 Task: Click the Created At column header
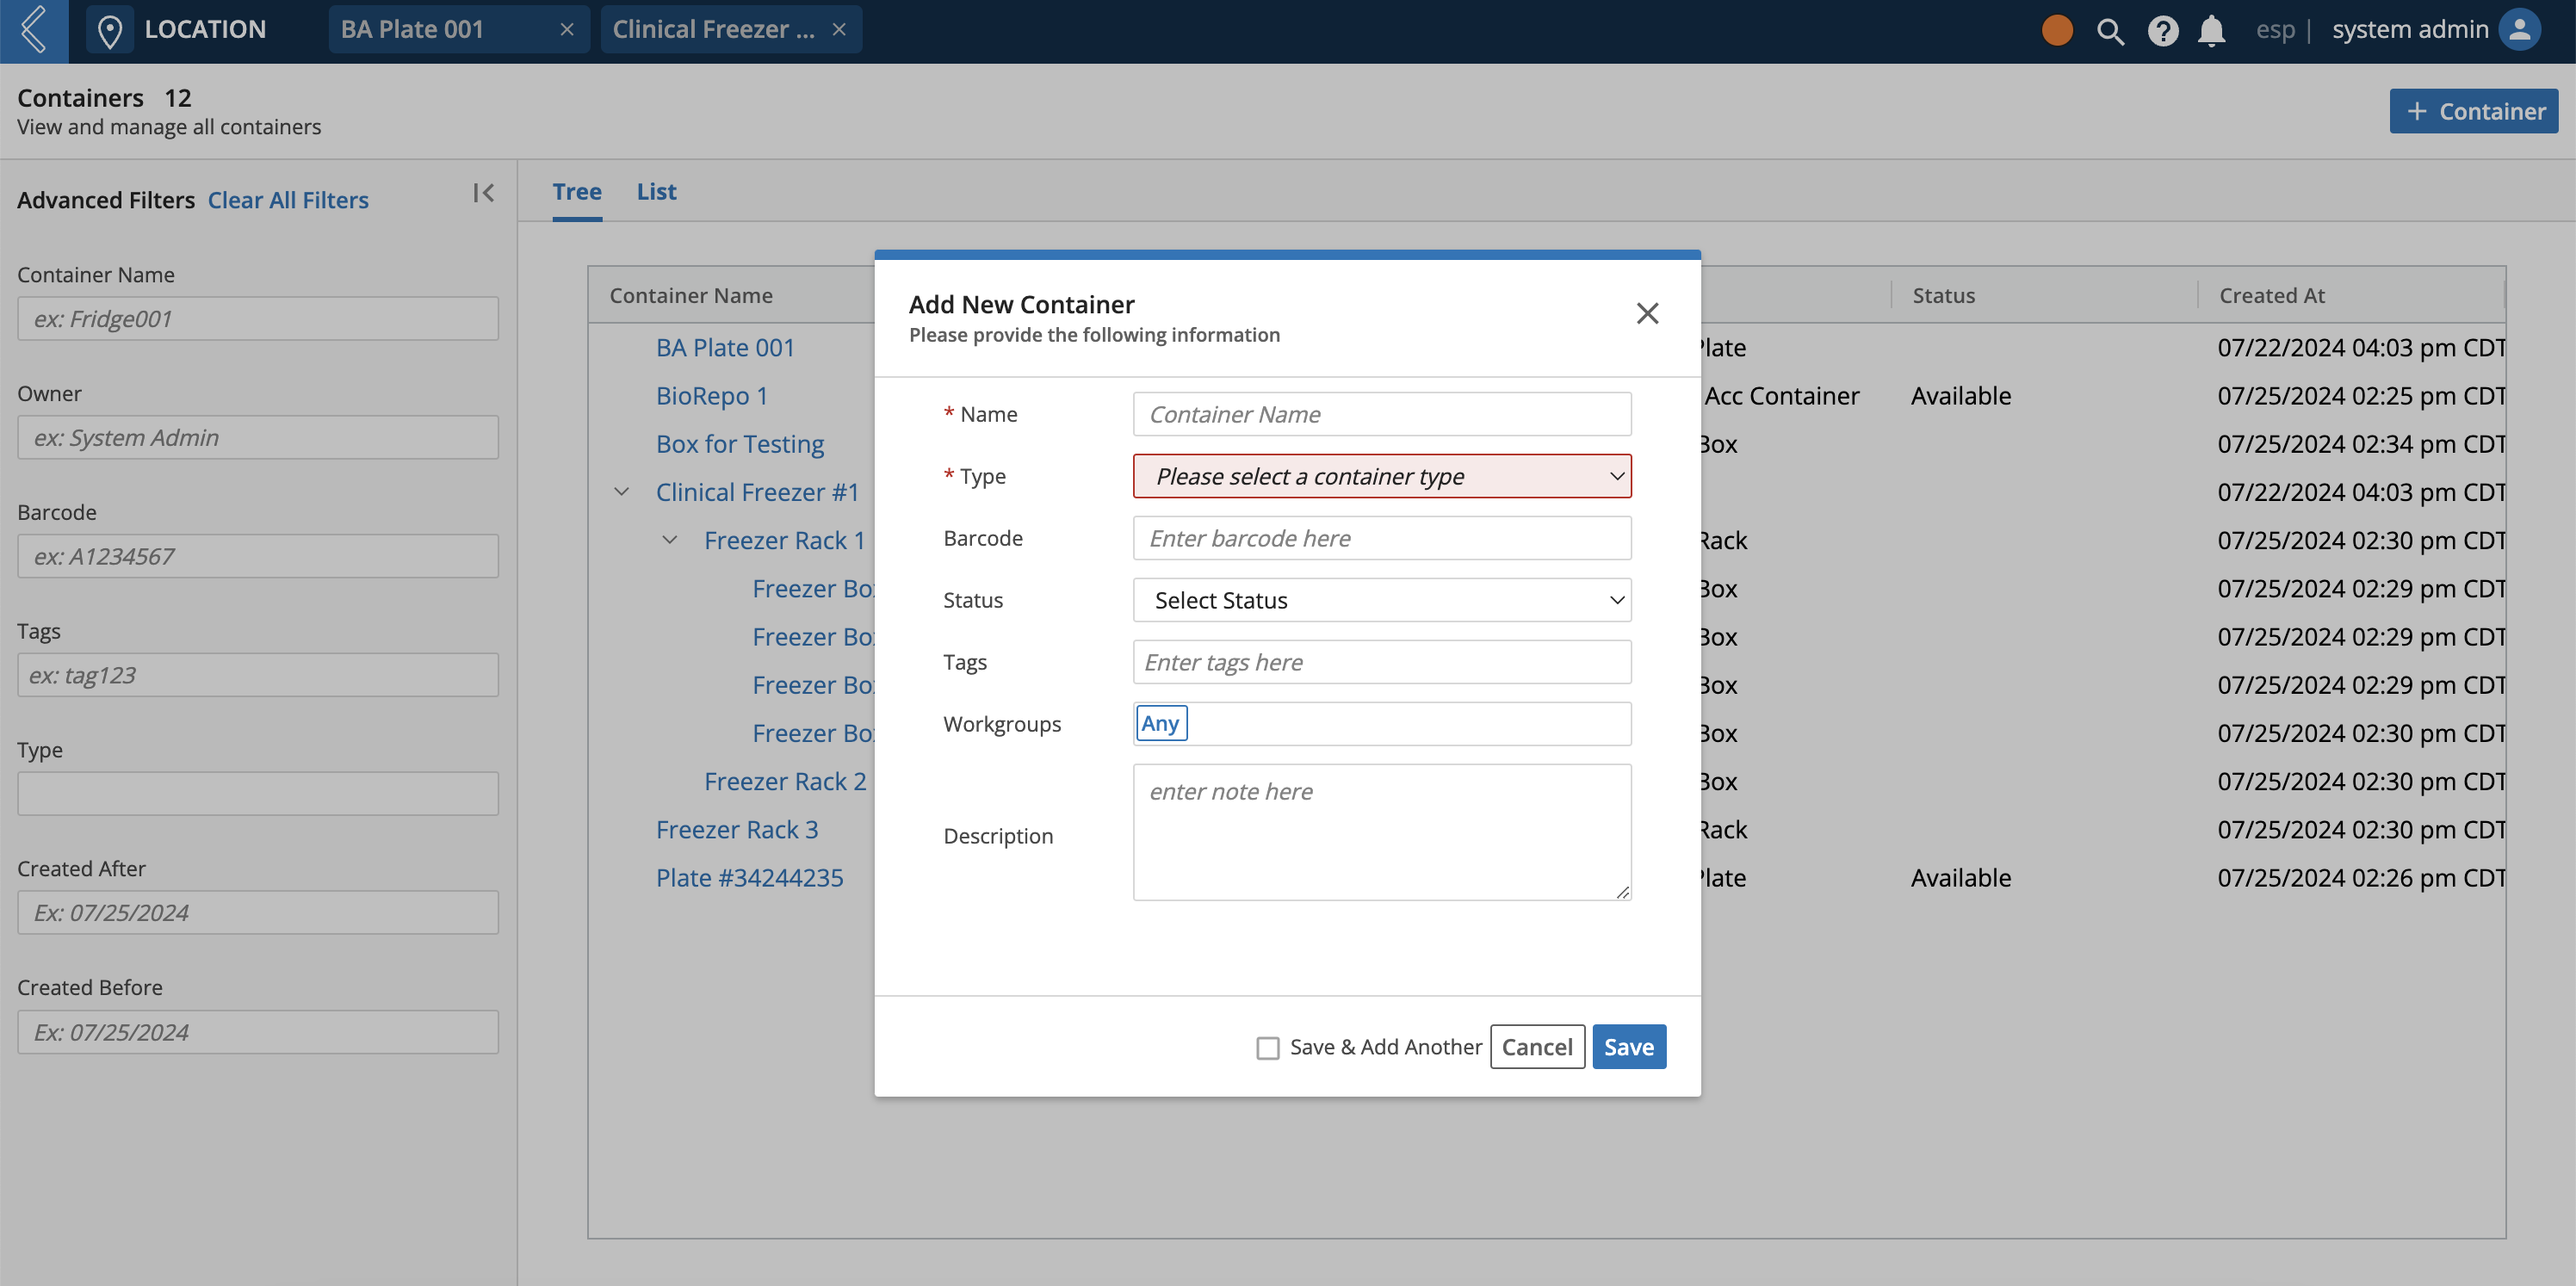click(2271, 295)
